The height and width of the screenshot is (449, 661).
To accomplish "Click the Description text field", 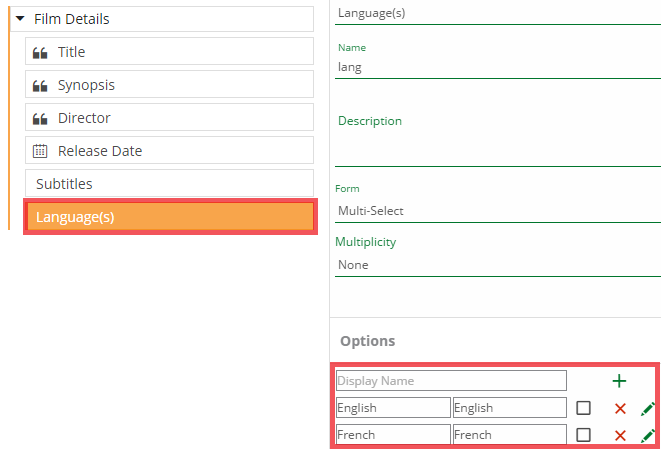I will coord(497,148).
